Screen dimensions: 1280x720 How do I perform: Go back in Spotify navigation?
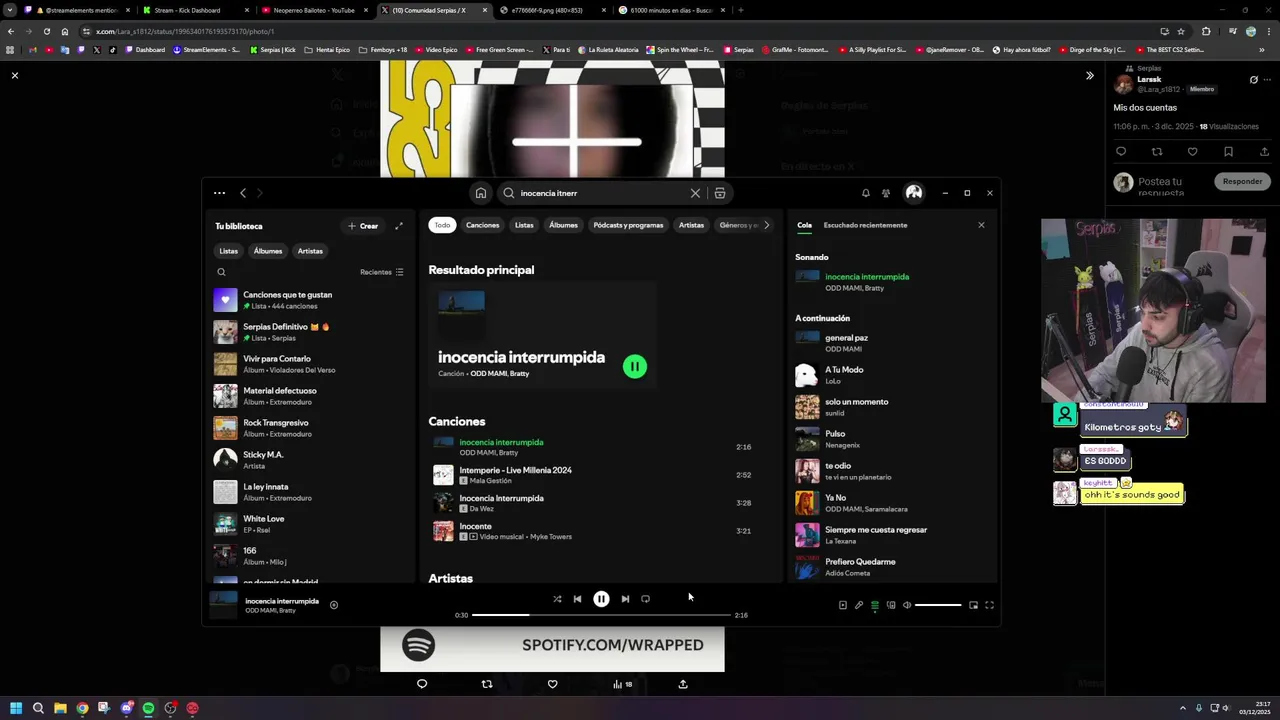[243, 193]
